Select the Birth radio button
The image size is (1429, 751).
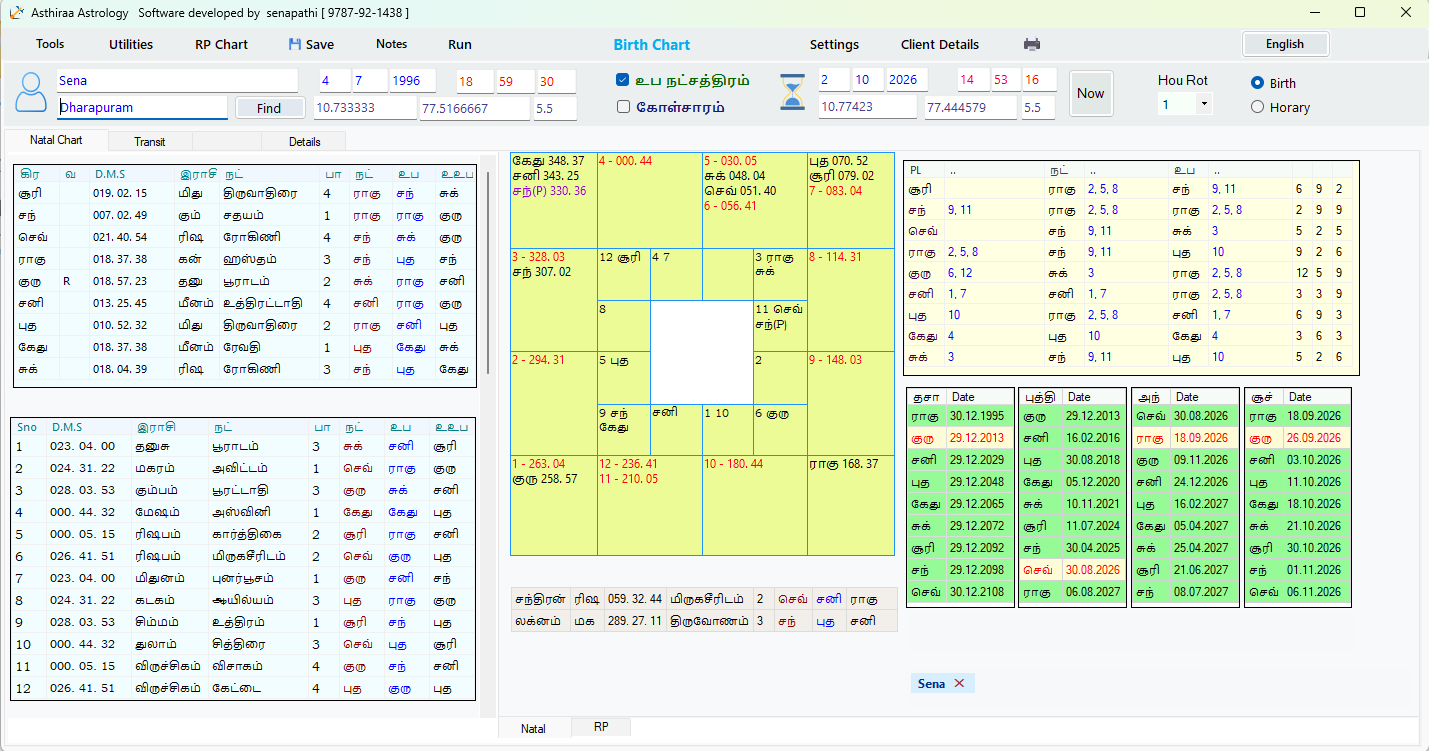click(1257, 82)
